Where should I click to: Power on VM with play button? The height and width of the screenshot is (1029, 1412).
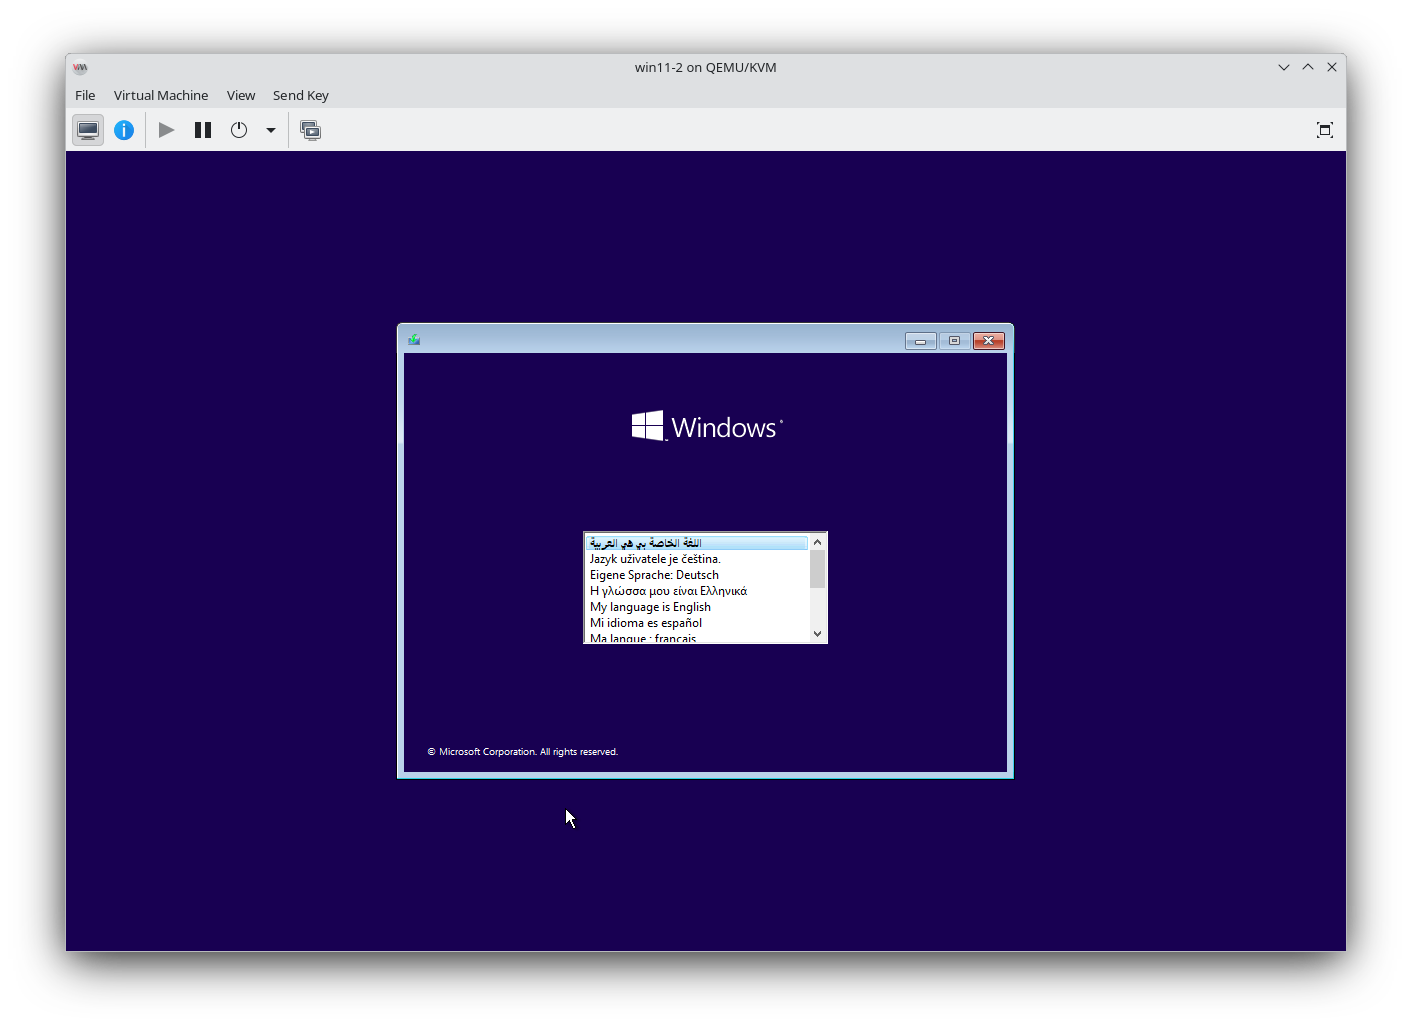(167, 130)
